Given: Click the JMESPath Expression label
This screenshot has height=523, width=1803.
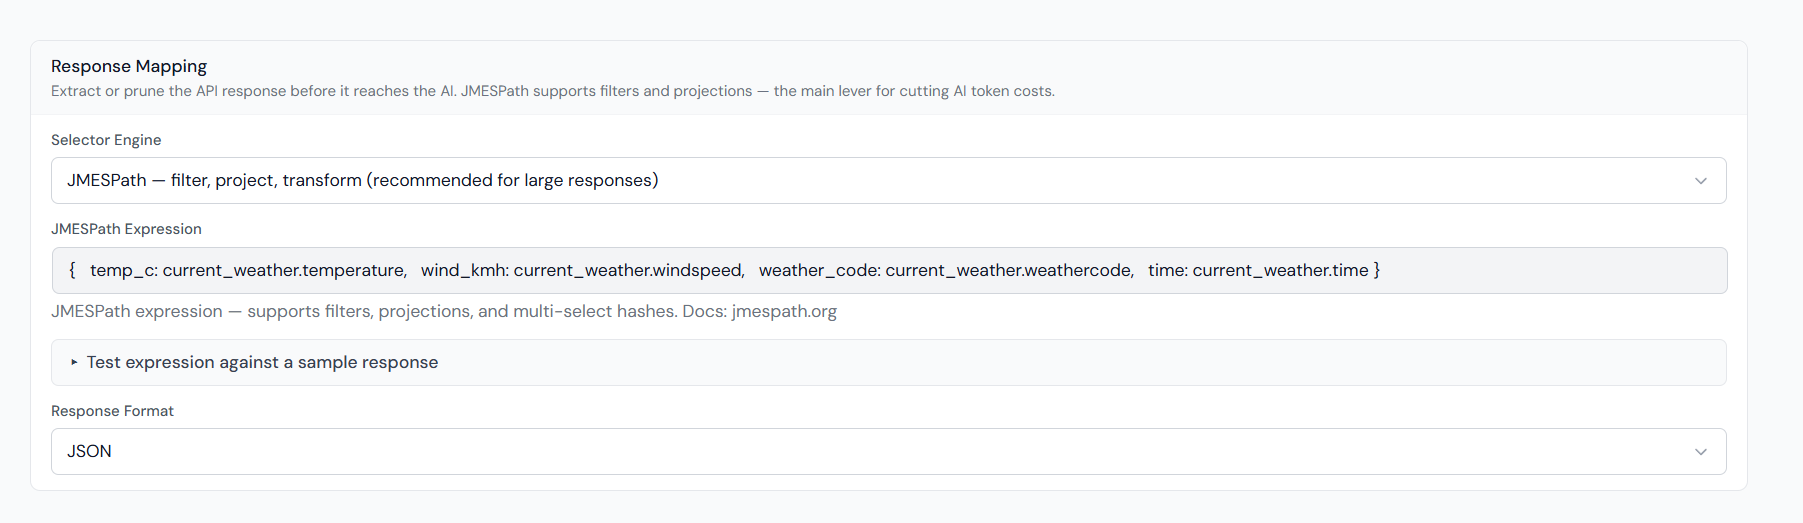Looking at the screenshot, I should (x=126, y=229).
